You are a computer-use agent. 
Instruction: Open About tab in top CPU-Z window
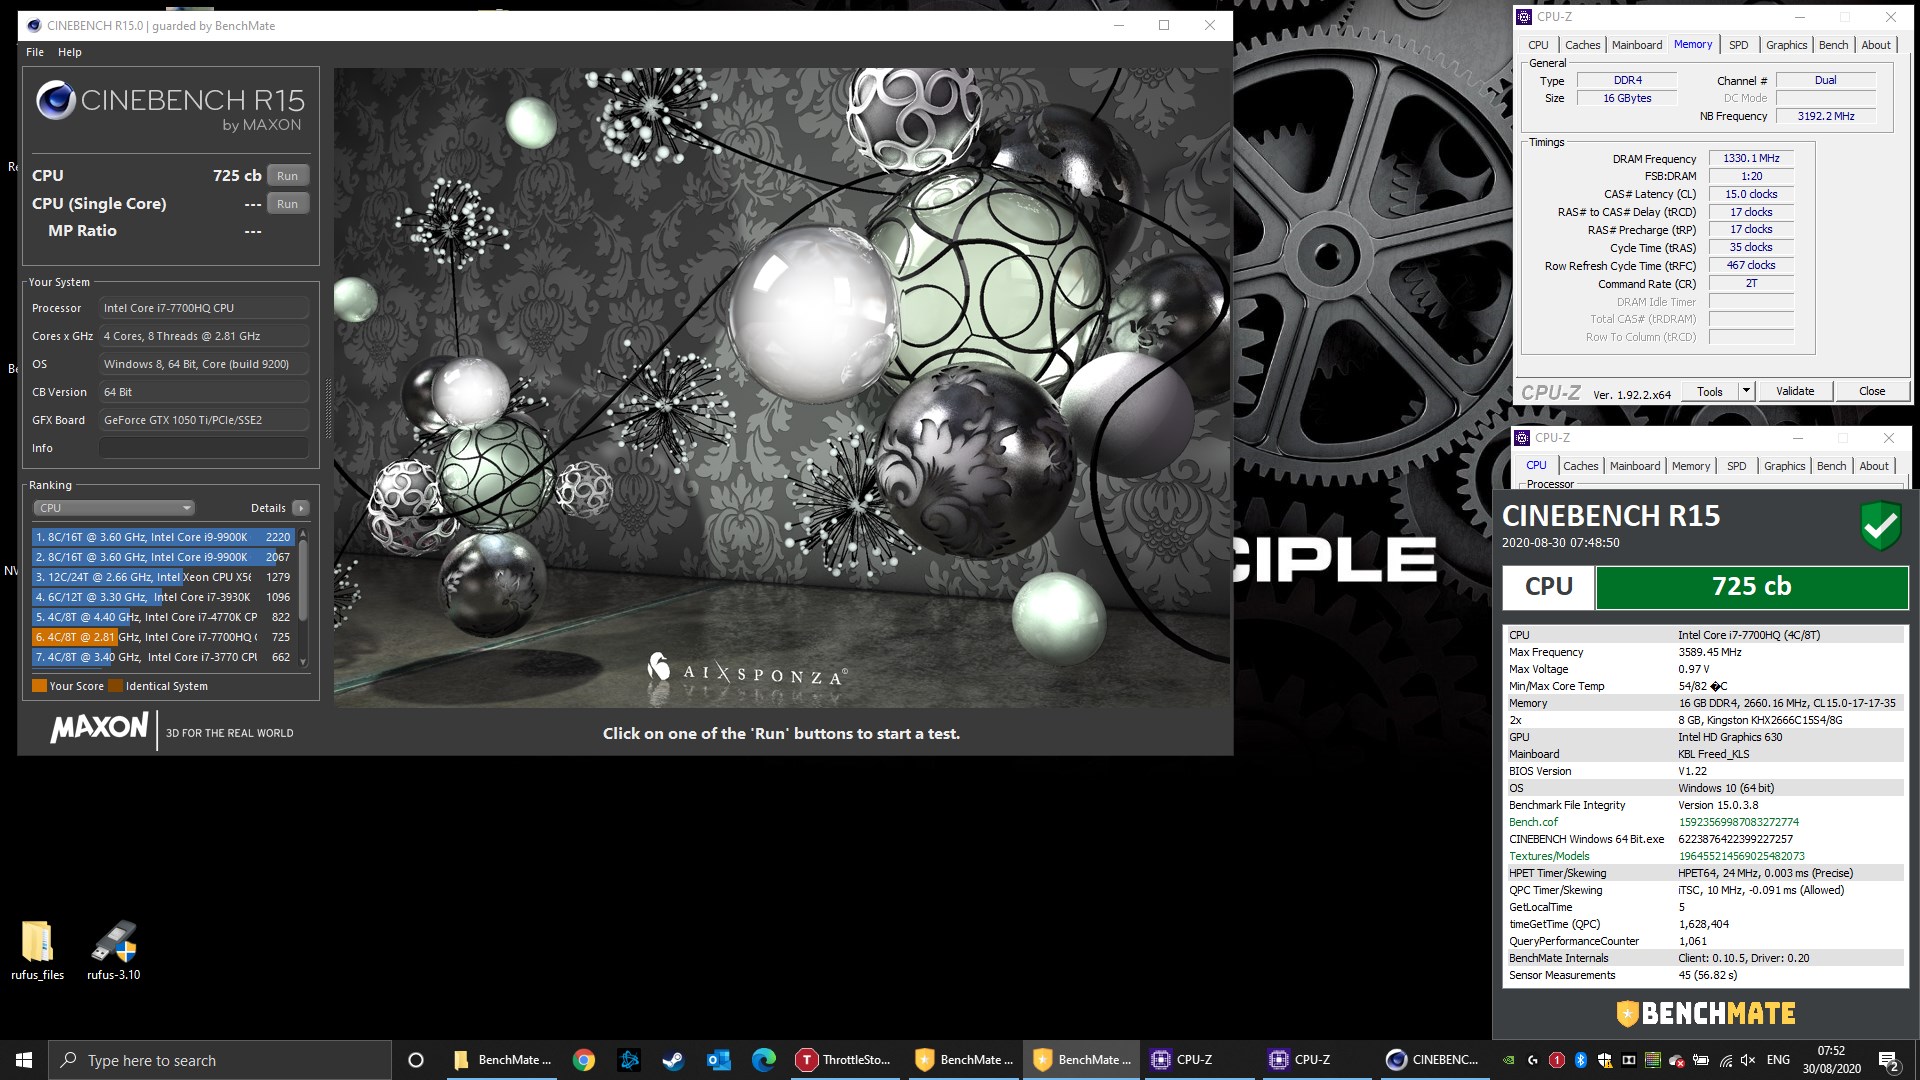[x=1876, y=45]
